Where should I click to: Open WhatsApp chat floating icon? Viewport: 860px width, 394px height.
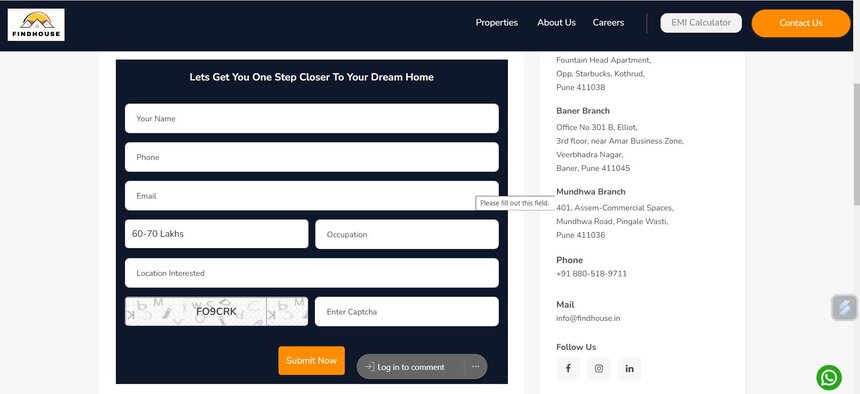(829, 378)
